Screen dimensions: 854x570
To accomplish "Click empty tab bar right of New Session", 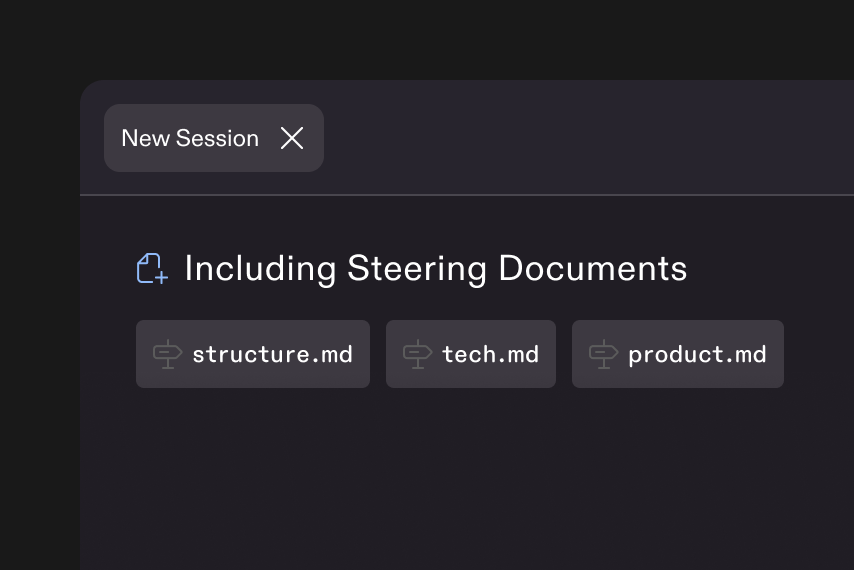I will tap(580, 138).
